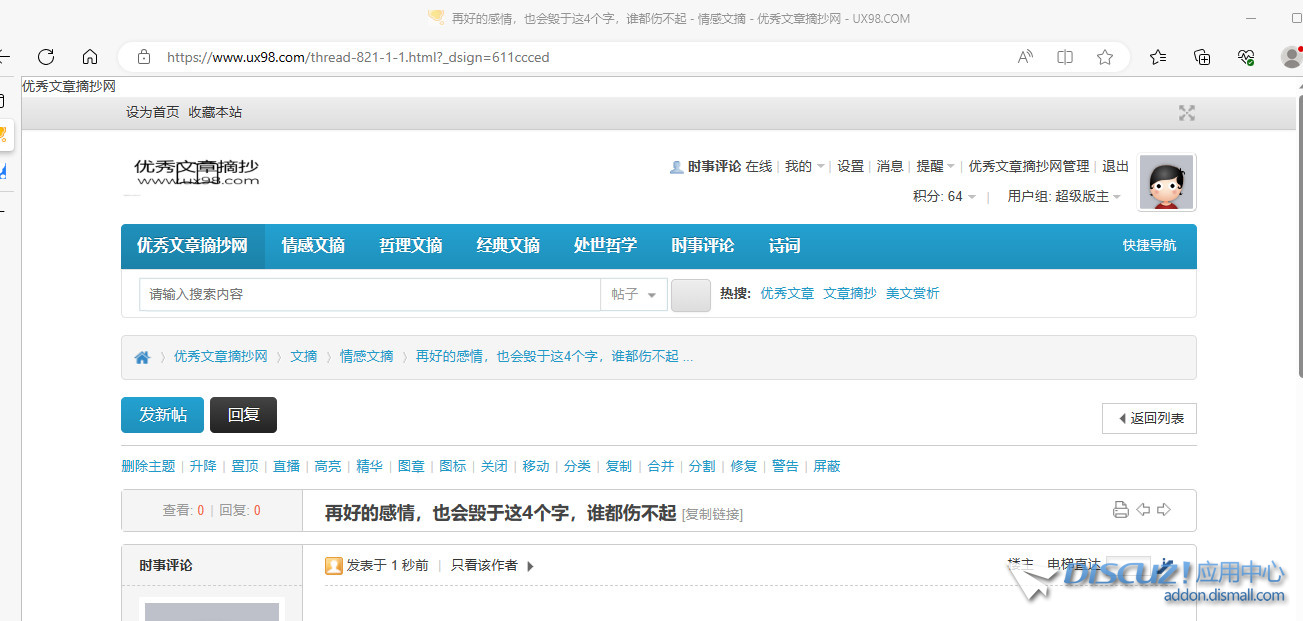Click the home breadcrumb icon
The width and height of the screenshot is (1303, 621).
coord(142,356)
